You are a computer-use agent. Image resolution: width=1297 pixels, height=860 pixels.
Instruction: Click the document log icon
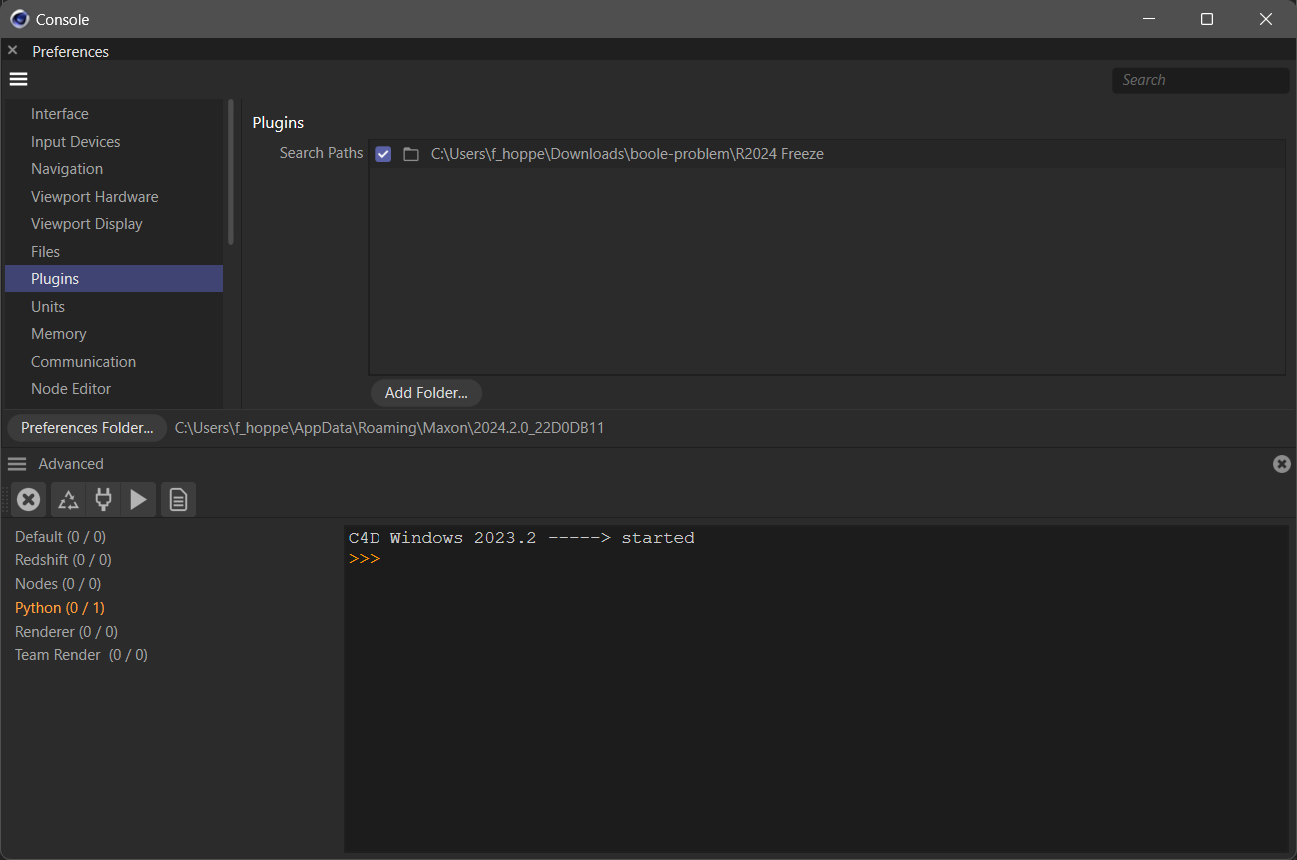point(178,499)
